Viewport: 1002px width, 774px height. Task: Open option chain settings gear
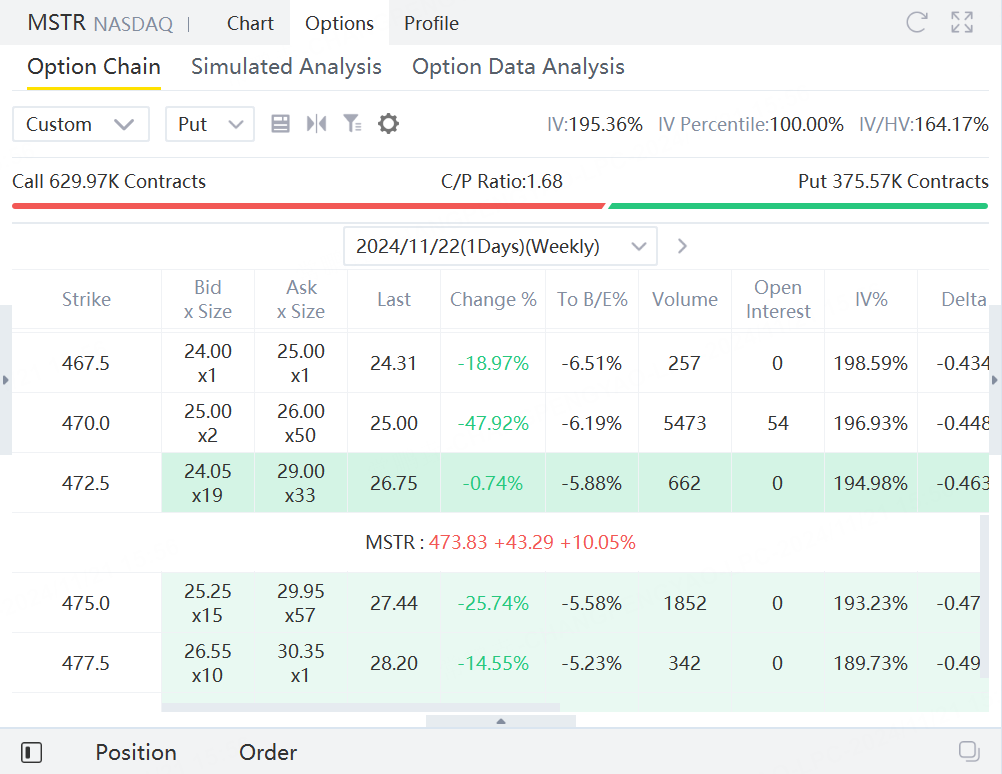click(x=388, y=124)
